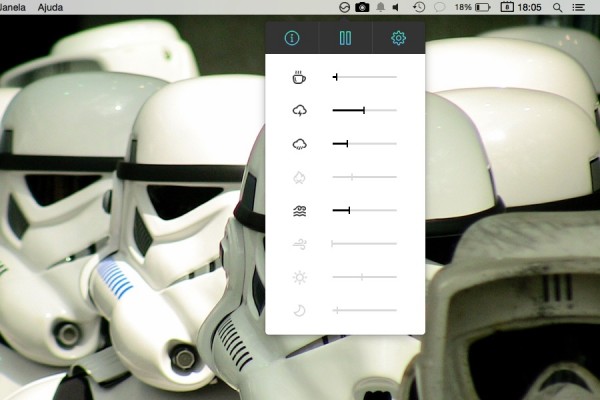Image resolution: width=600 pixels, height=400 pixels.
Task: Open the Janela menu
Action: pos(13,7)
